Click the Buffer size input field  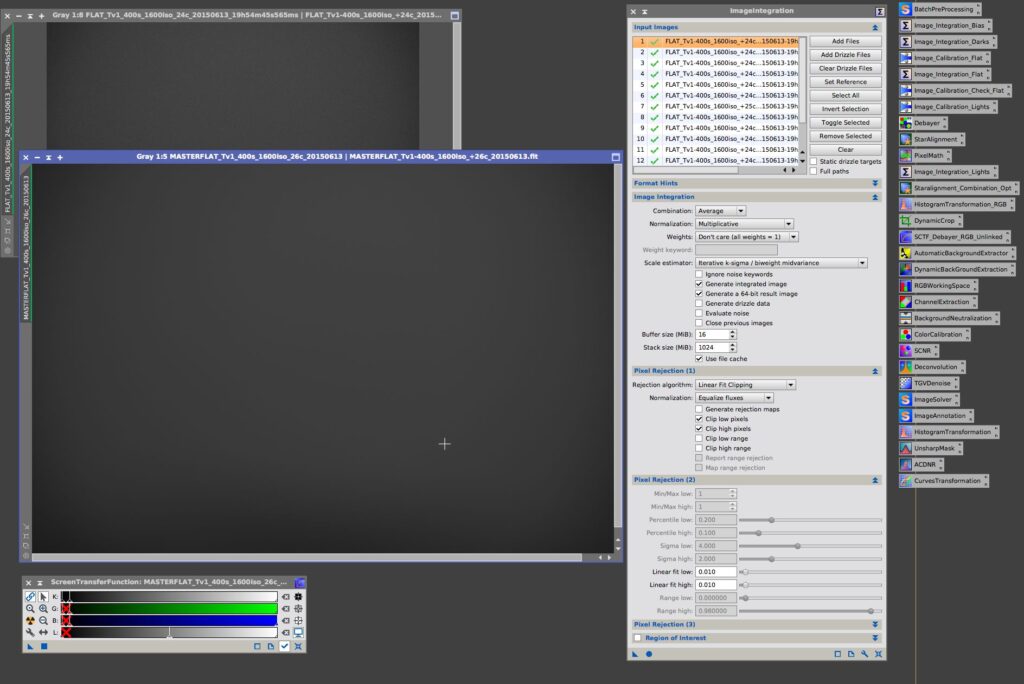712,334
